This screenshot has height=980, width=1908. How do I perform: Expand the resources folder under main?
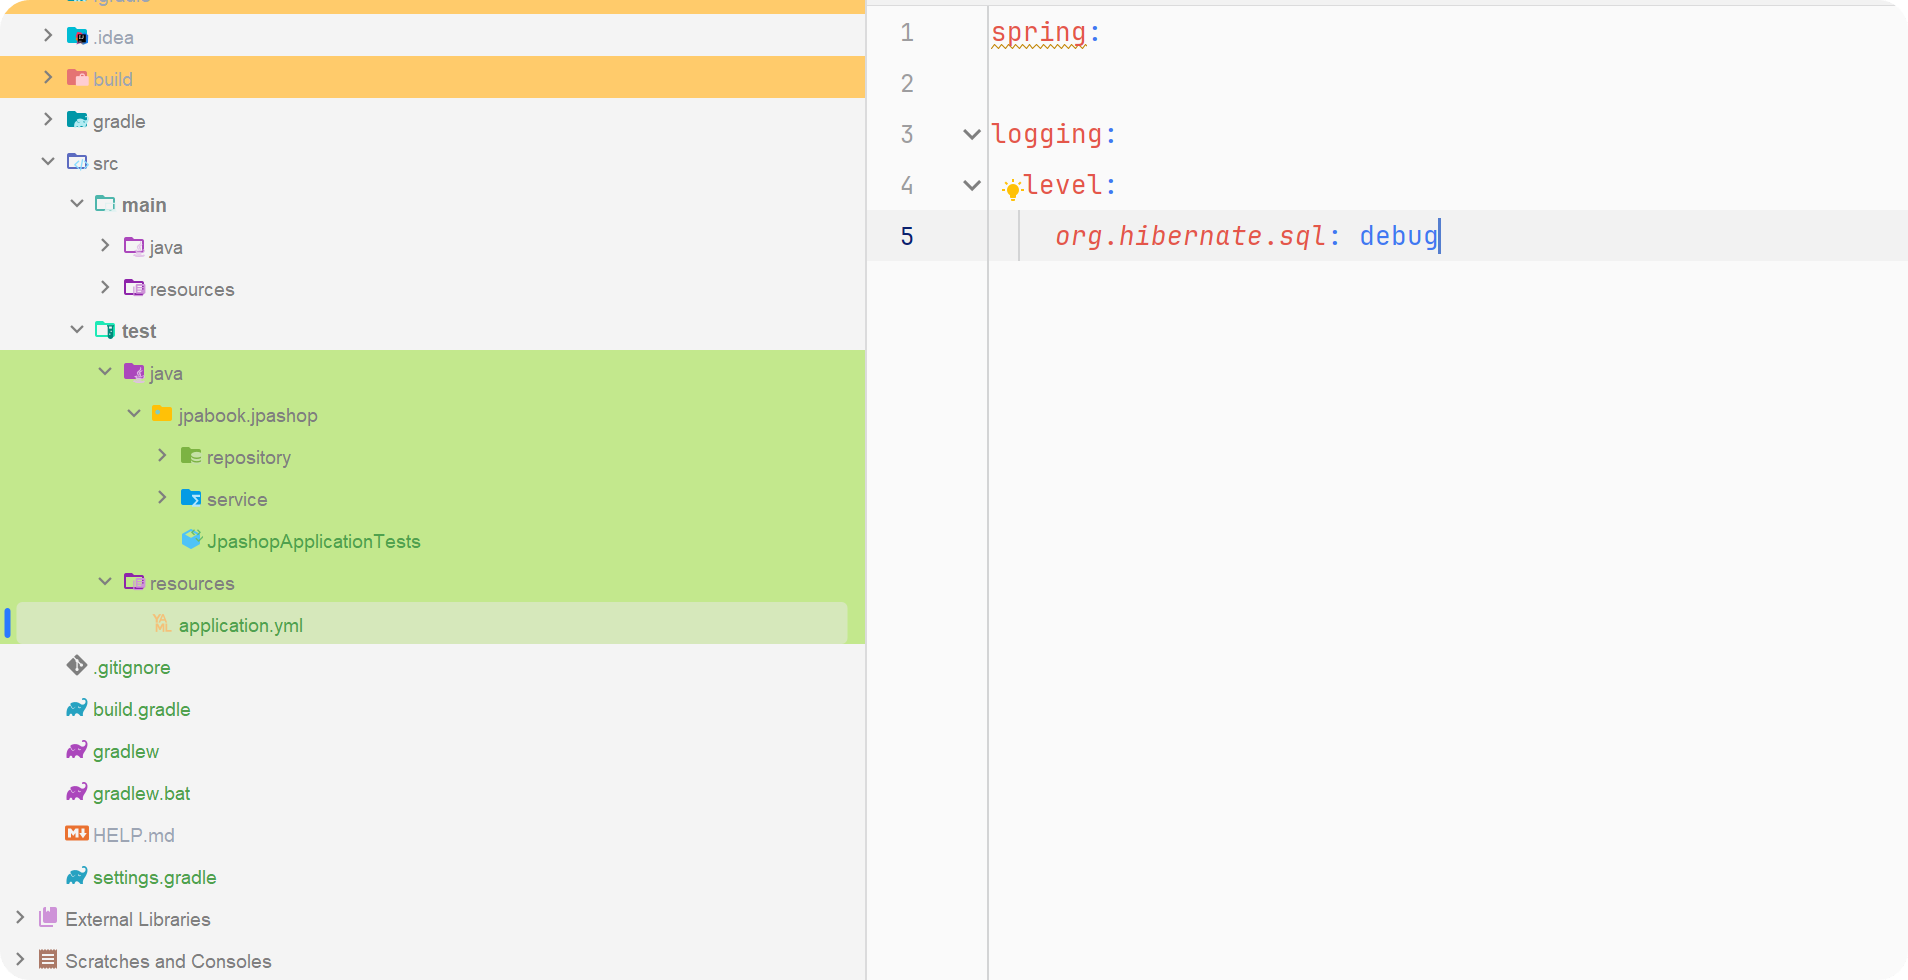(105, 288)
